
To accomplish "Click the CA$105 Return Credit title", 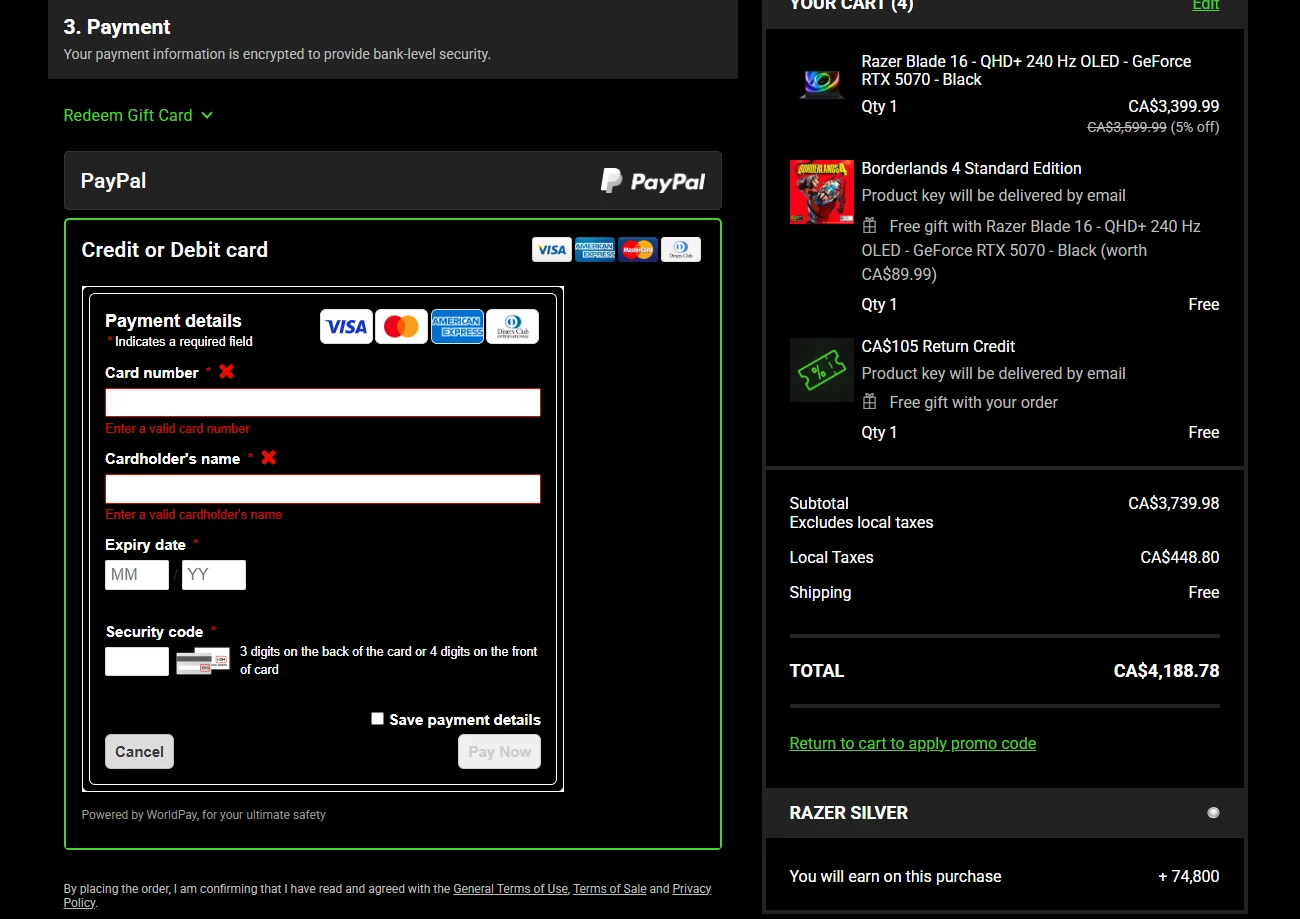I will [938, 346].
